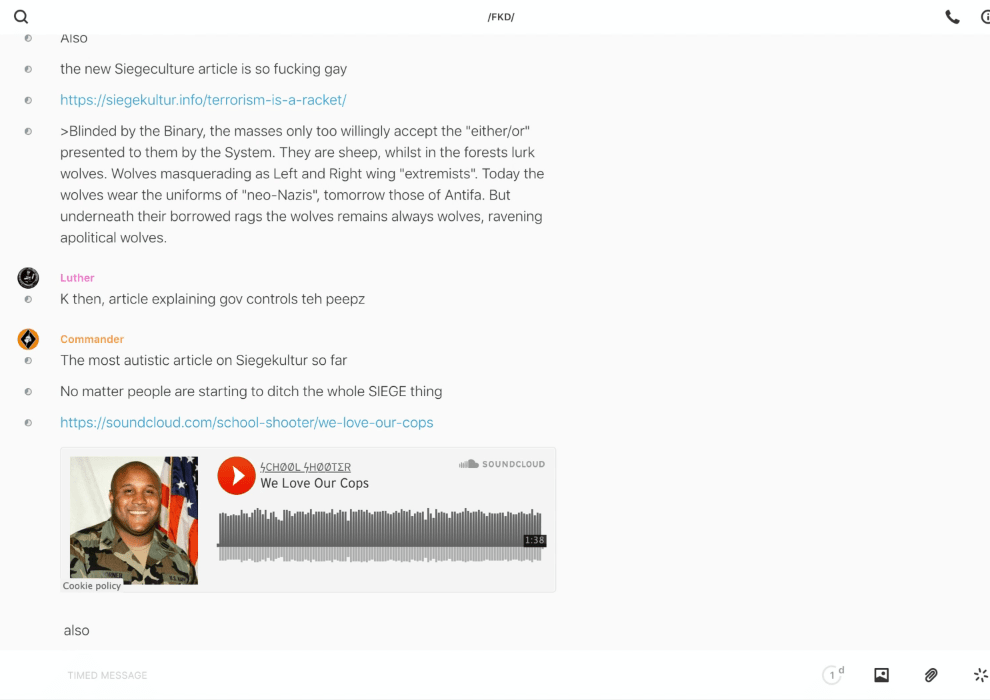Seek within the SoundCloud waveform

click(380, 534)
